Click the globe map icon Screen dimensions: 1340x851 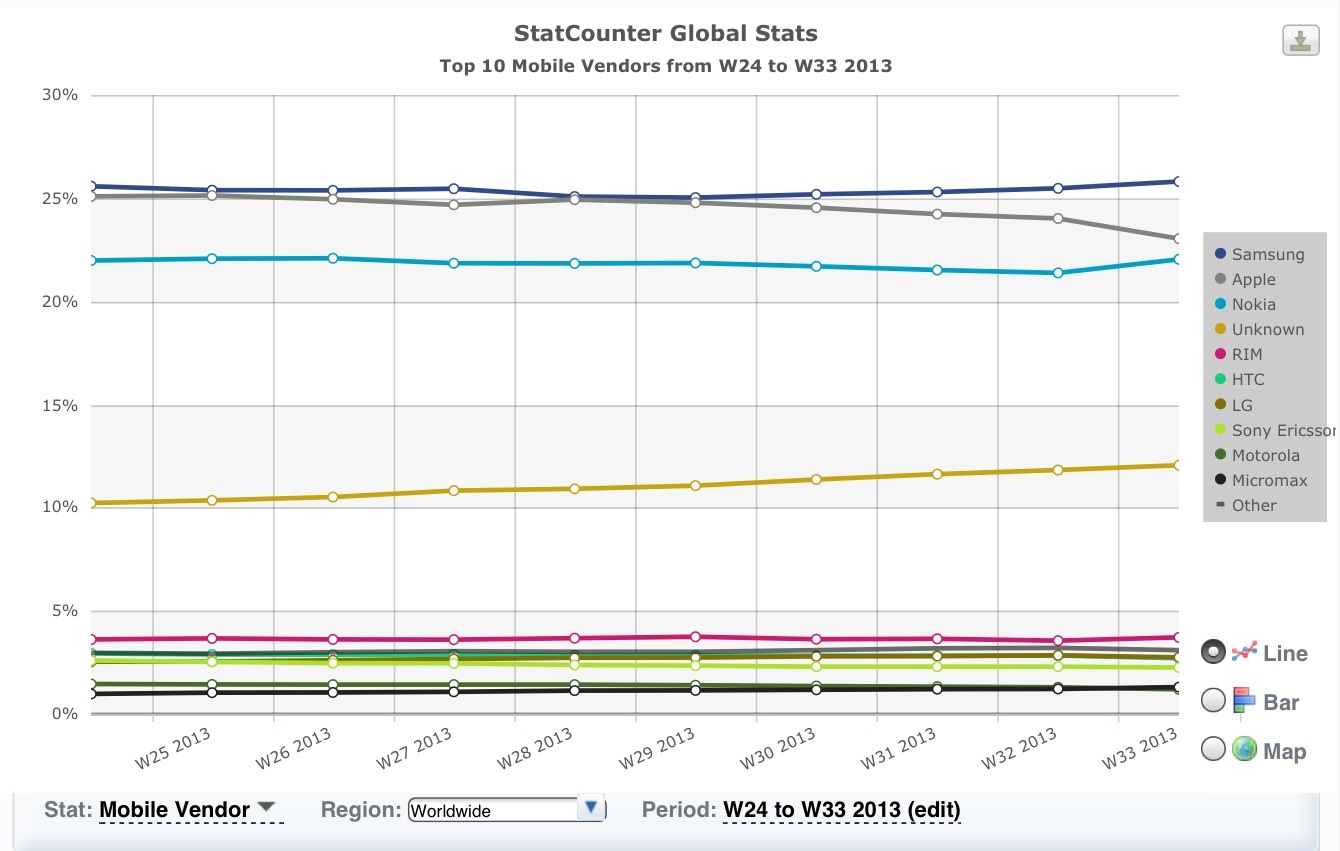click(x=1244, y=749)
